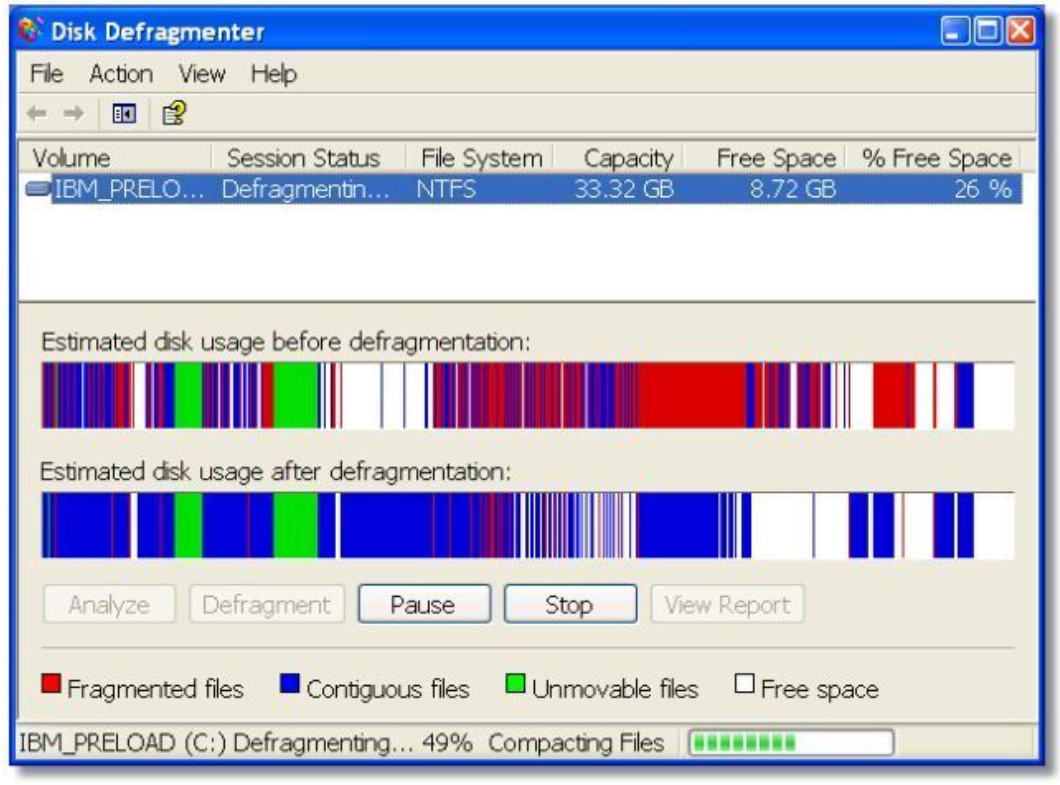Click the defragmentation progress bar in status bar
The width and height of the screenshot is (1060, 785).
(788, 743)
